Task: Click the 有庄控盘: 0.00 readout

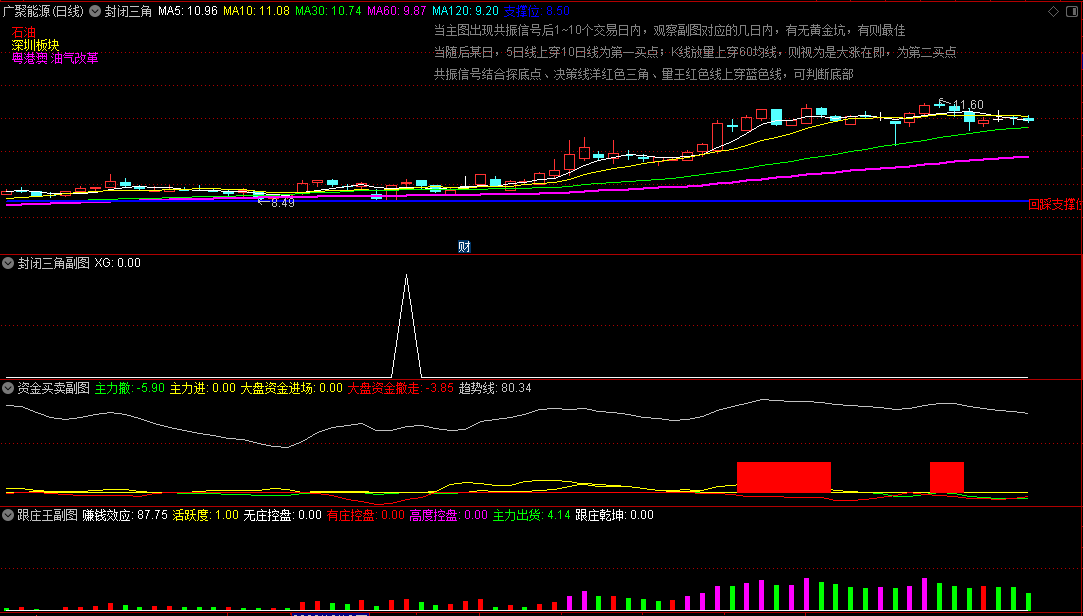Action: [x=366, y=514]
